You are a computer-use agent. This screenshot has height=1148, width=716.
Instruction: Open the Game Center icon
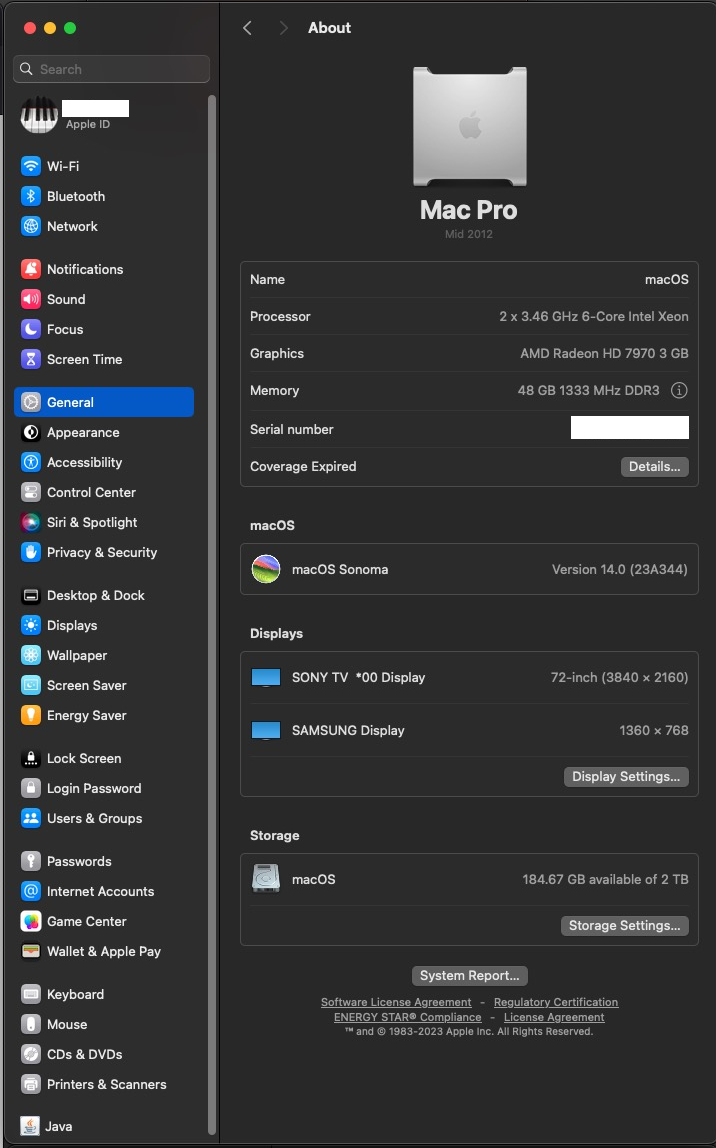pyautogui.click(x=31, y=921)
